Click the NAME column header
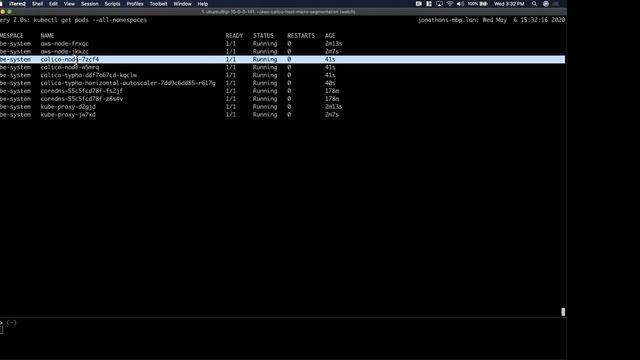The image size is (640, 360). pyautogui.click(x=47, y=36)
